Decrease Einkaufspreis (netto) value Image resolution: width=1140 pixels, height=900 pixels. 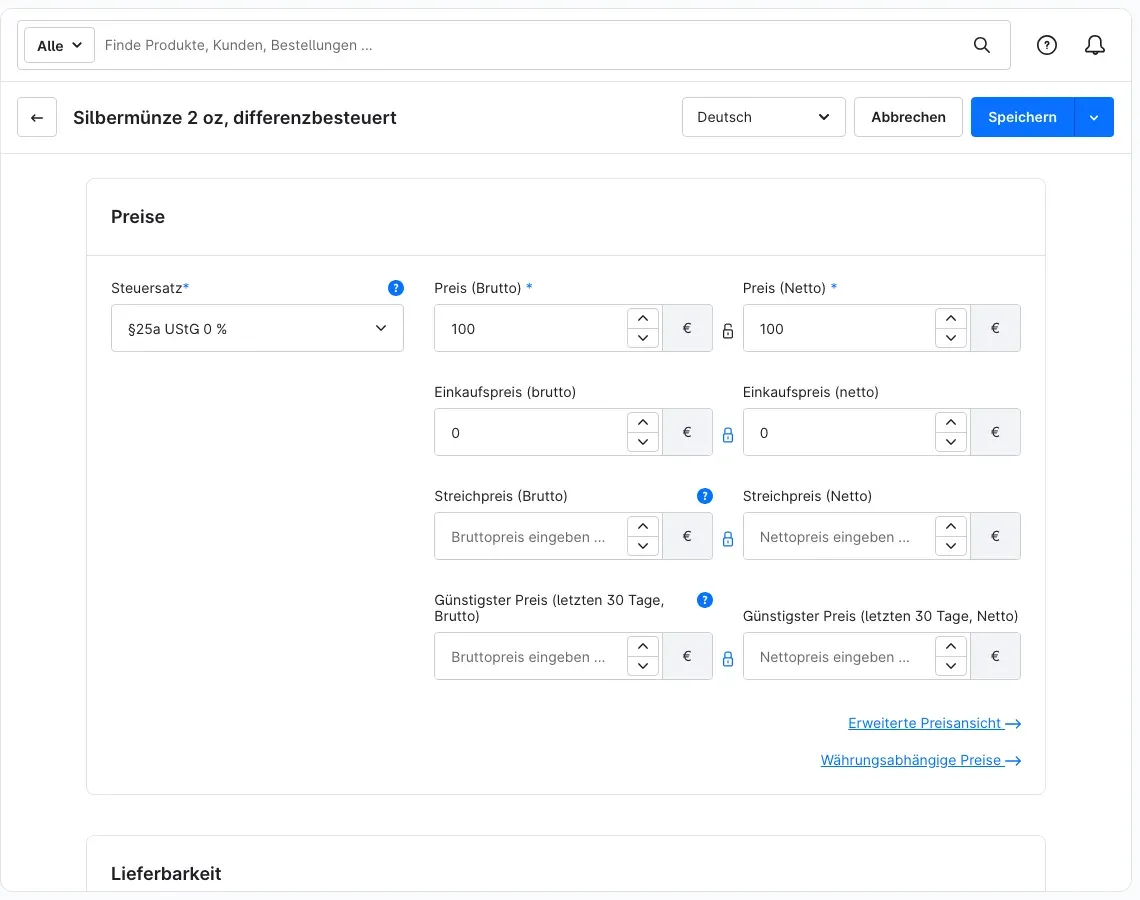point(951,442)
